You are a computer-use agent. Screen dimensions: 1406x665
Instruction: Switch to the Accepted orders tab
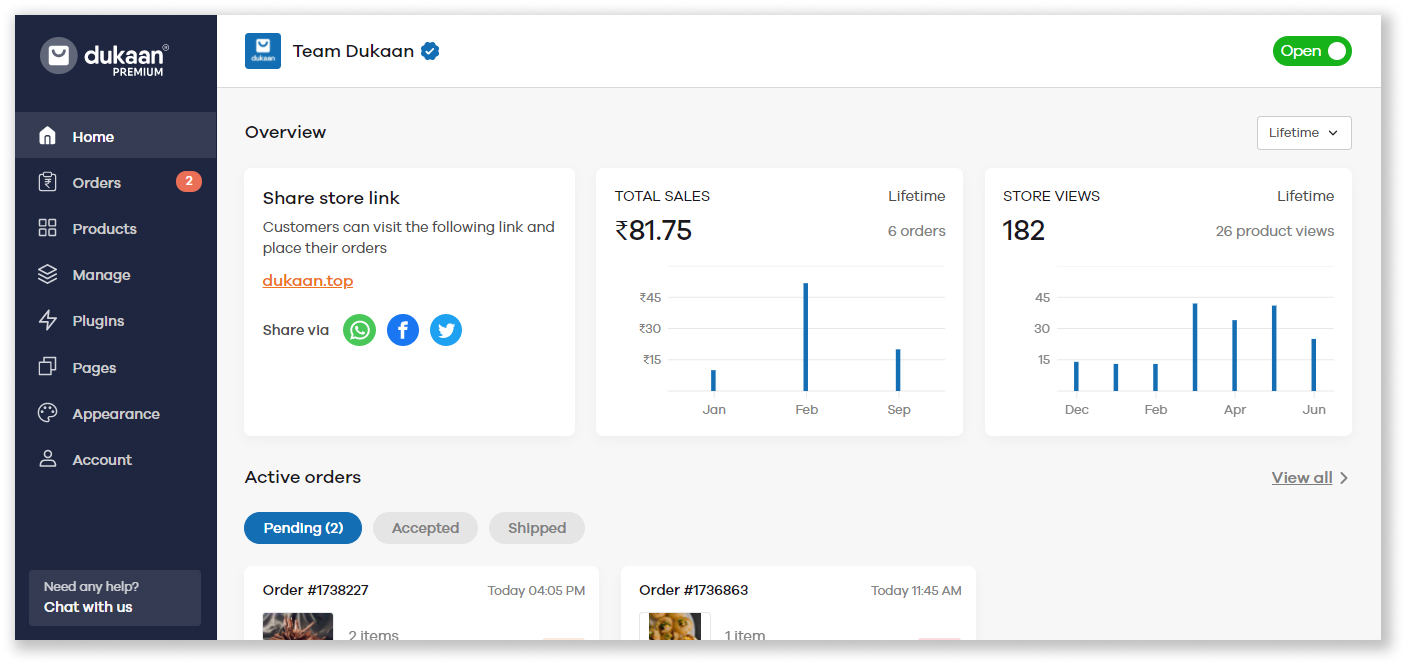425,528
